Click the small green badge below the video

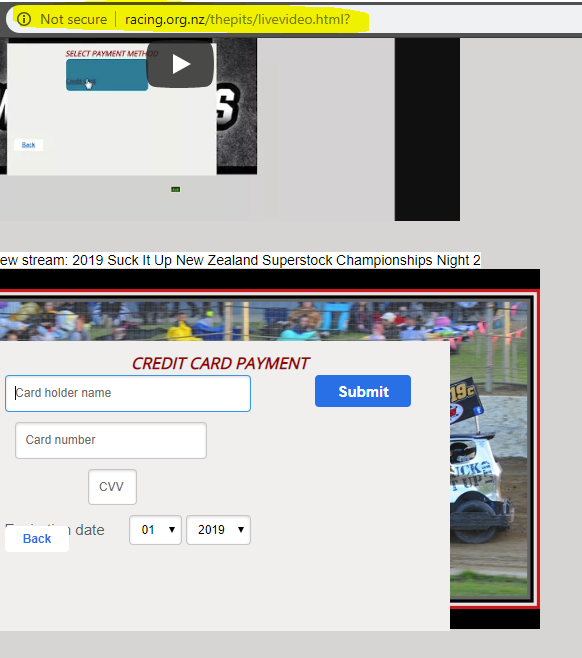[x=175, y=190]
